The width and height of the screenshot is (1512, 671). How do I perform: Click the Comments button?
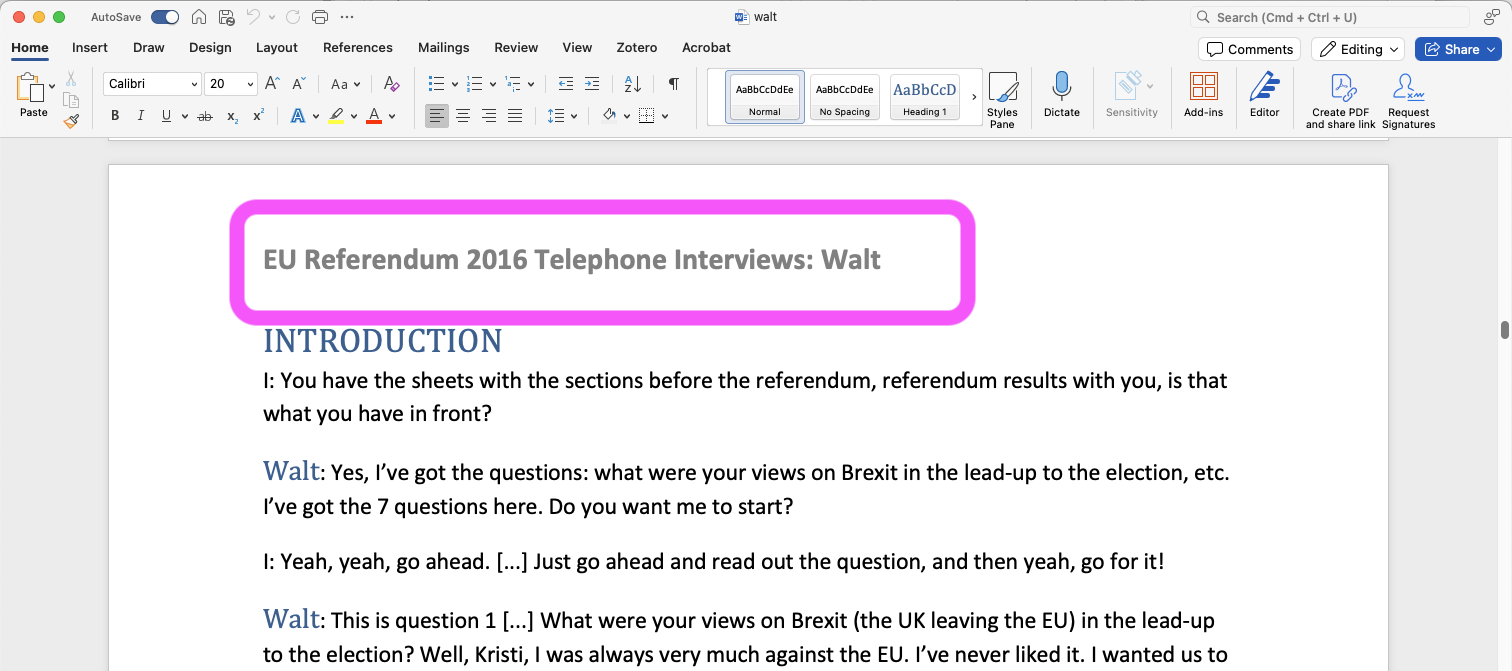tap(1249, 49)
